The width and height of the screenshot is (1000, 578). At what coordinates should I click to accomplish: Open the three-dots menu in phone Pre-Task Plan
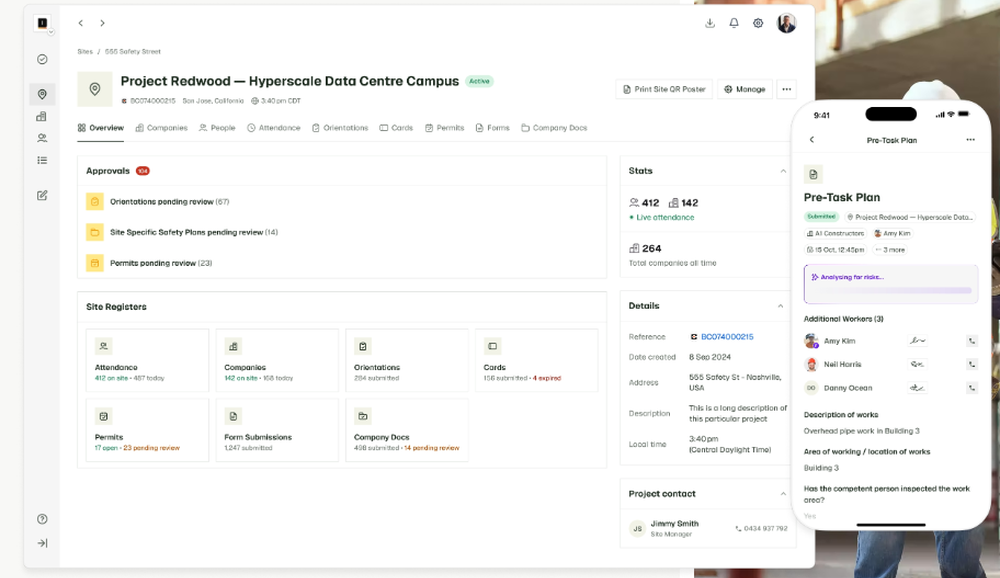[x=970, y=140]
